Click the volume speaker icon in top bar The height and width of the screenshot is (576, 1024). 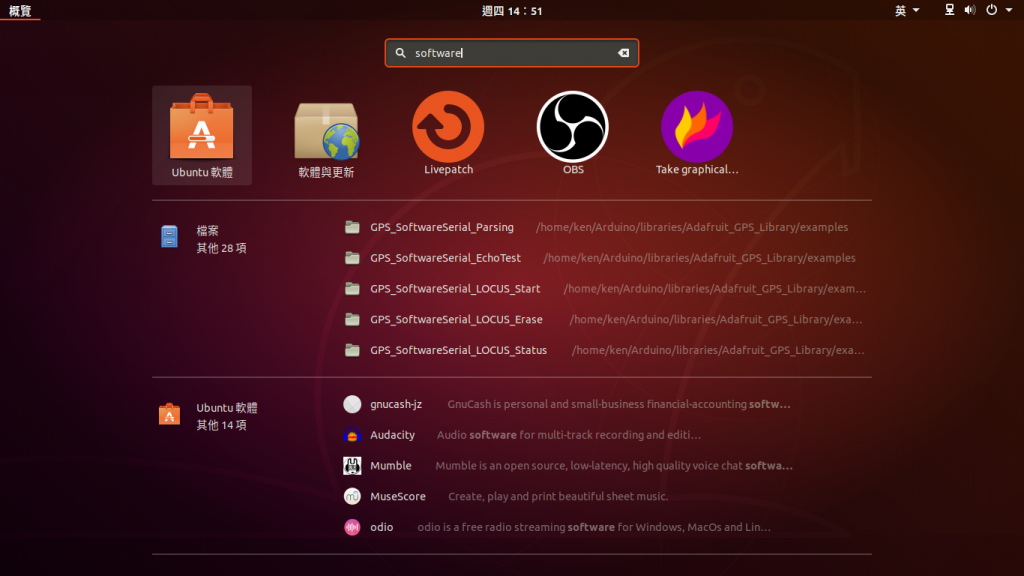click(x=970, y=10)
